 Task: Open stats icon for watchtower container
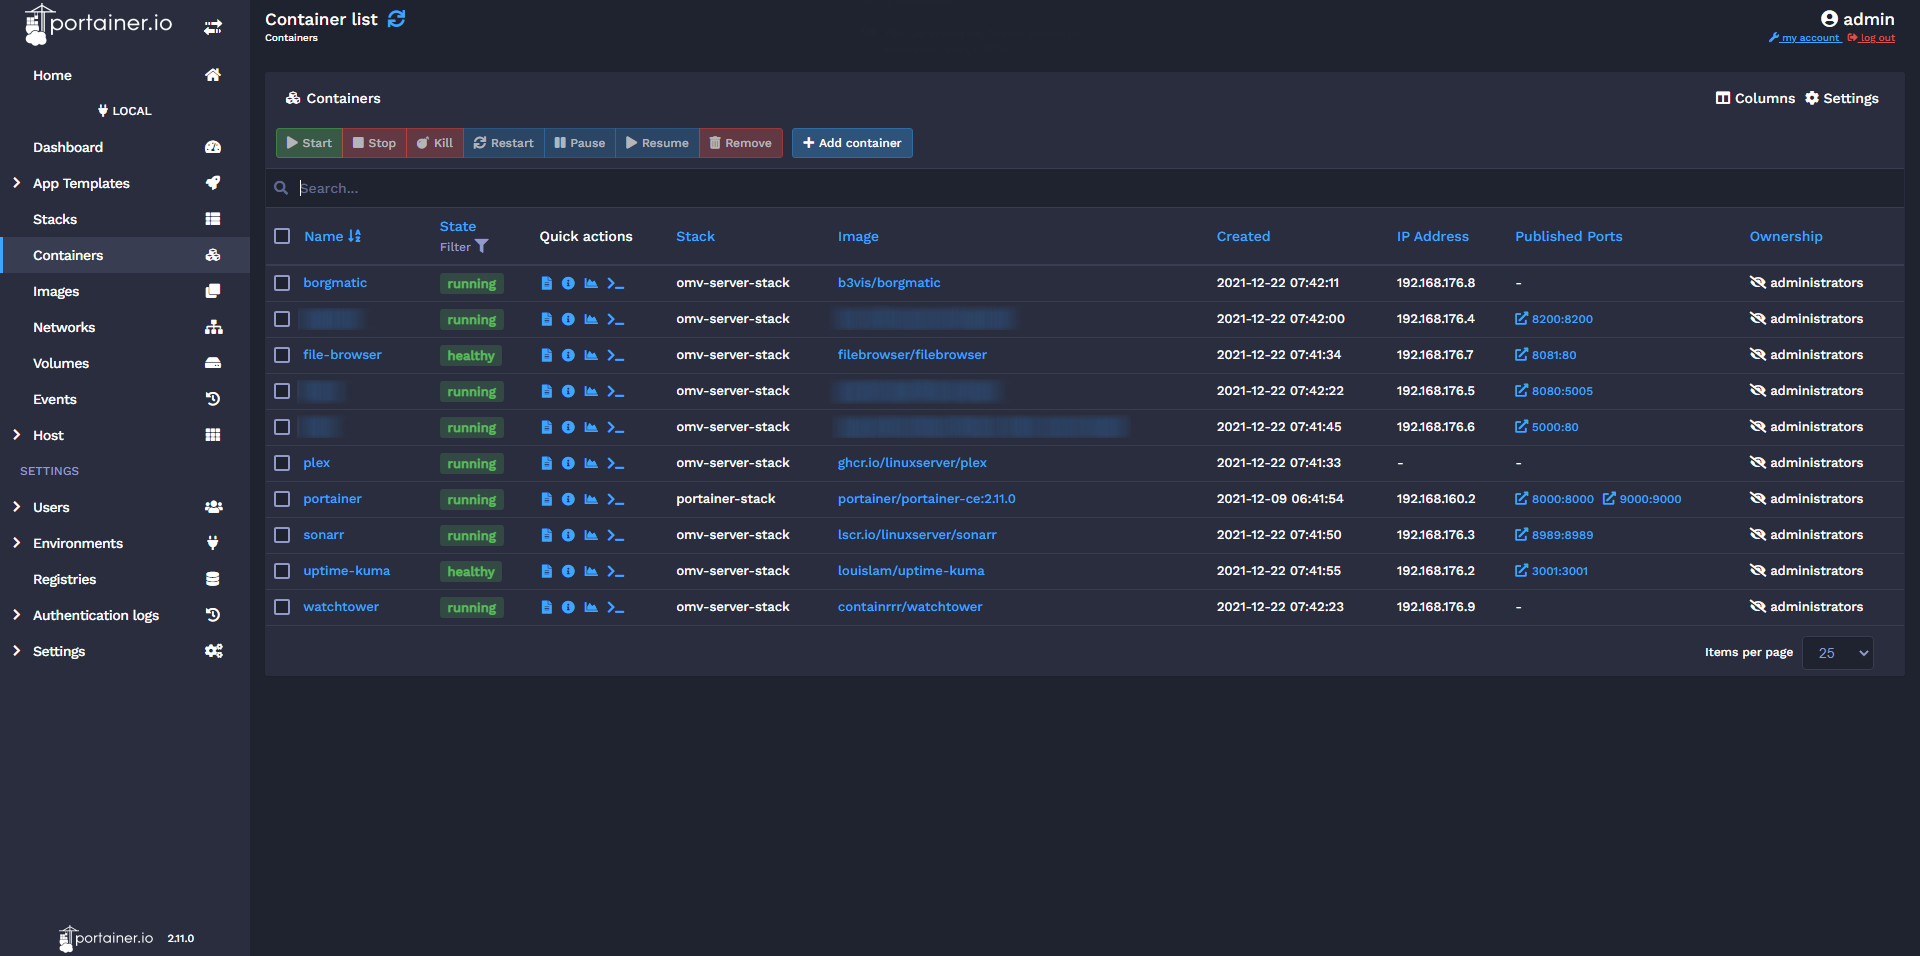click(591, 607)
